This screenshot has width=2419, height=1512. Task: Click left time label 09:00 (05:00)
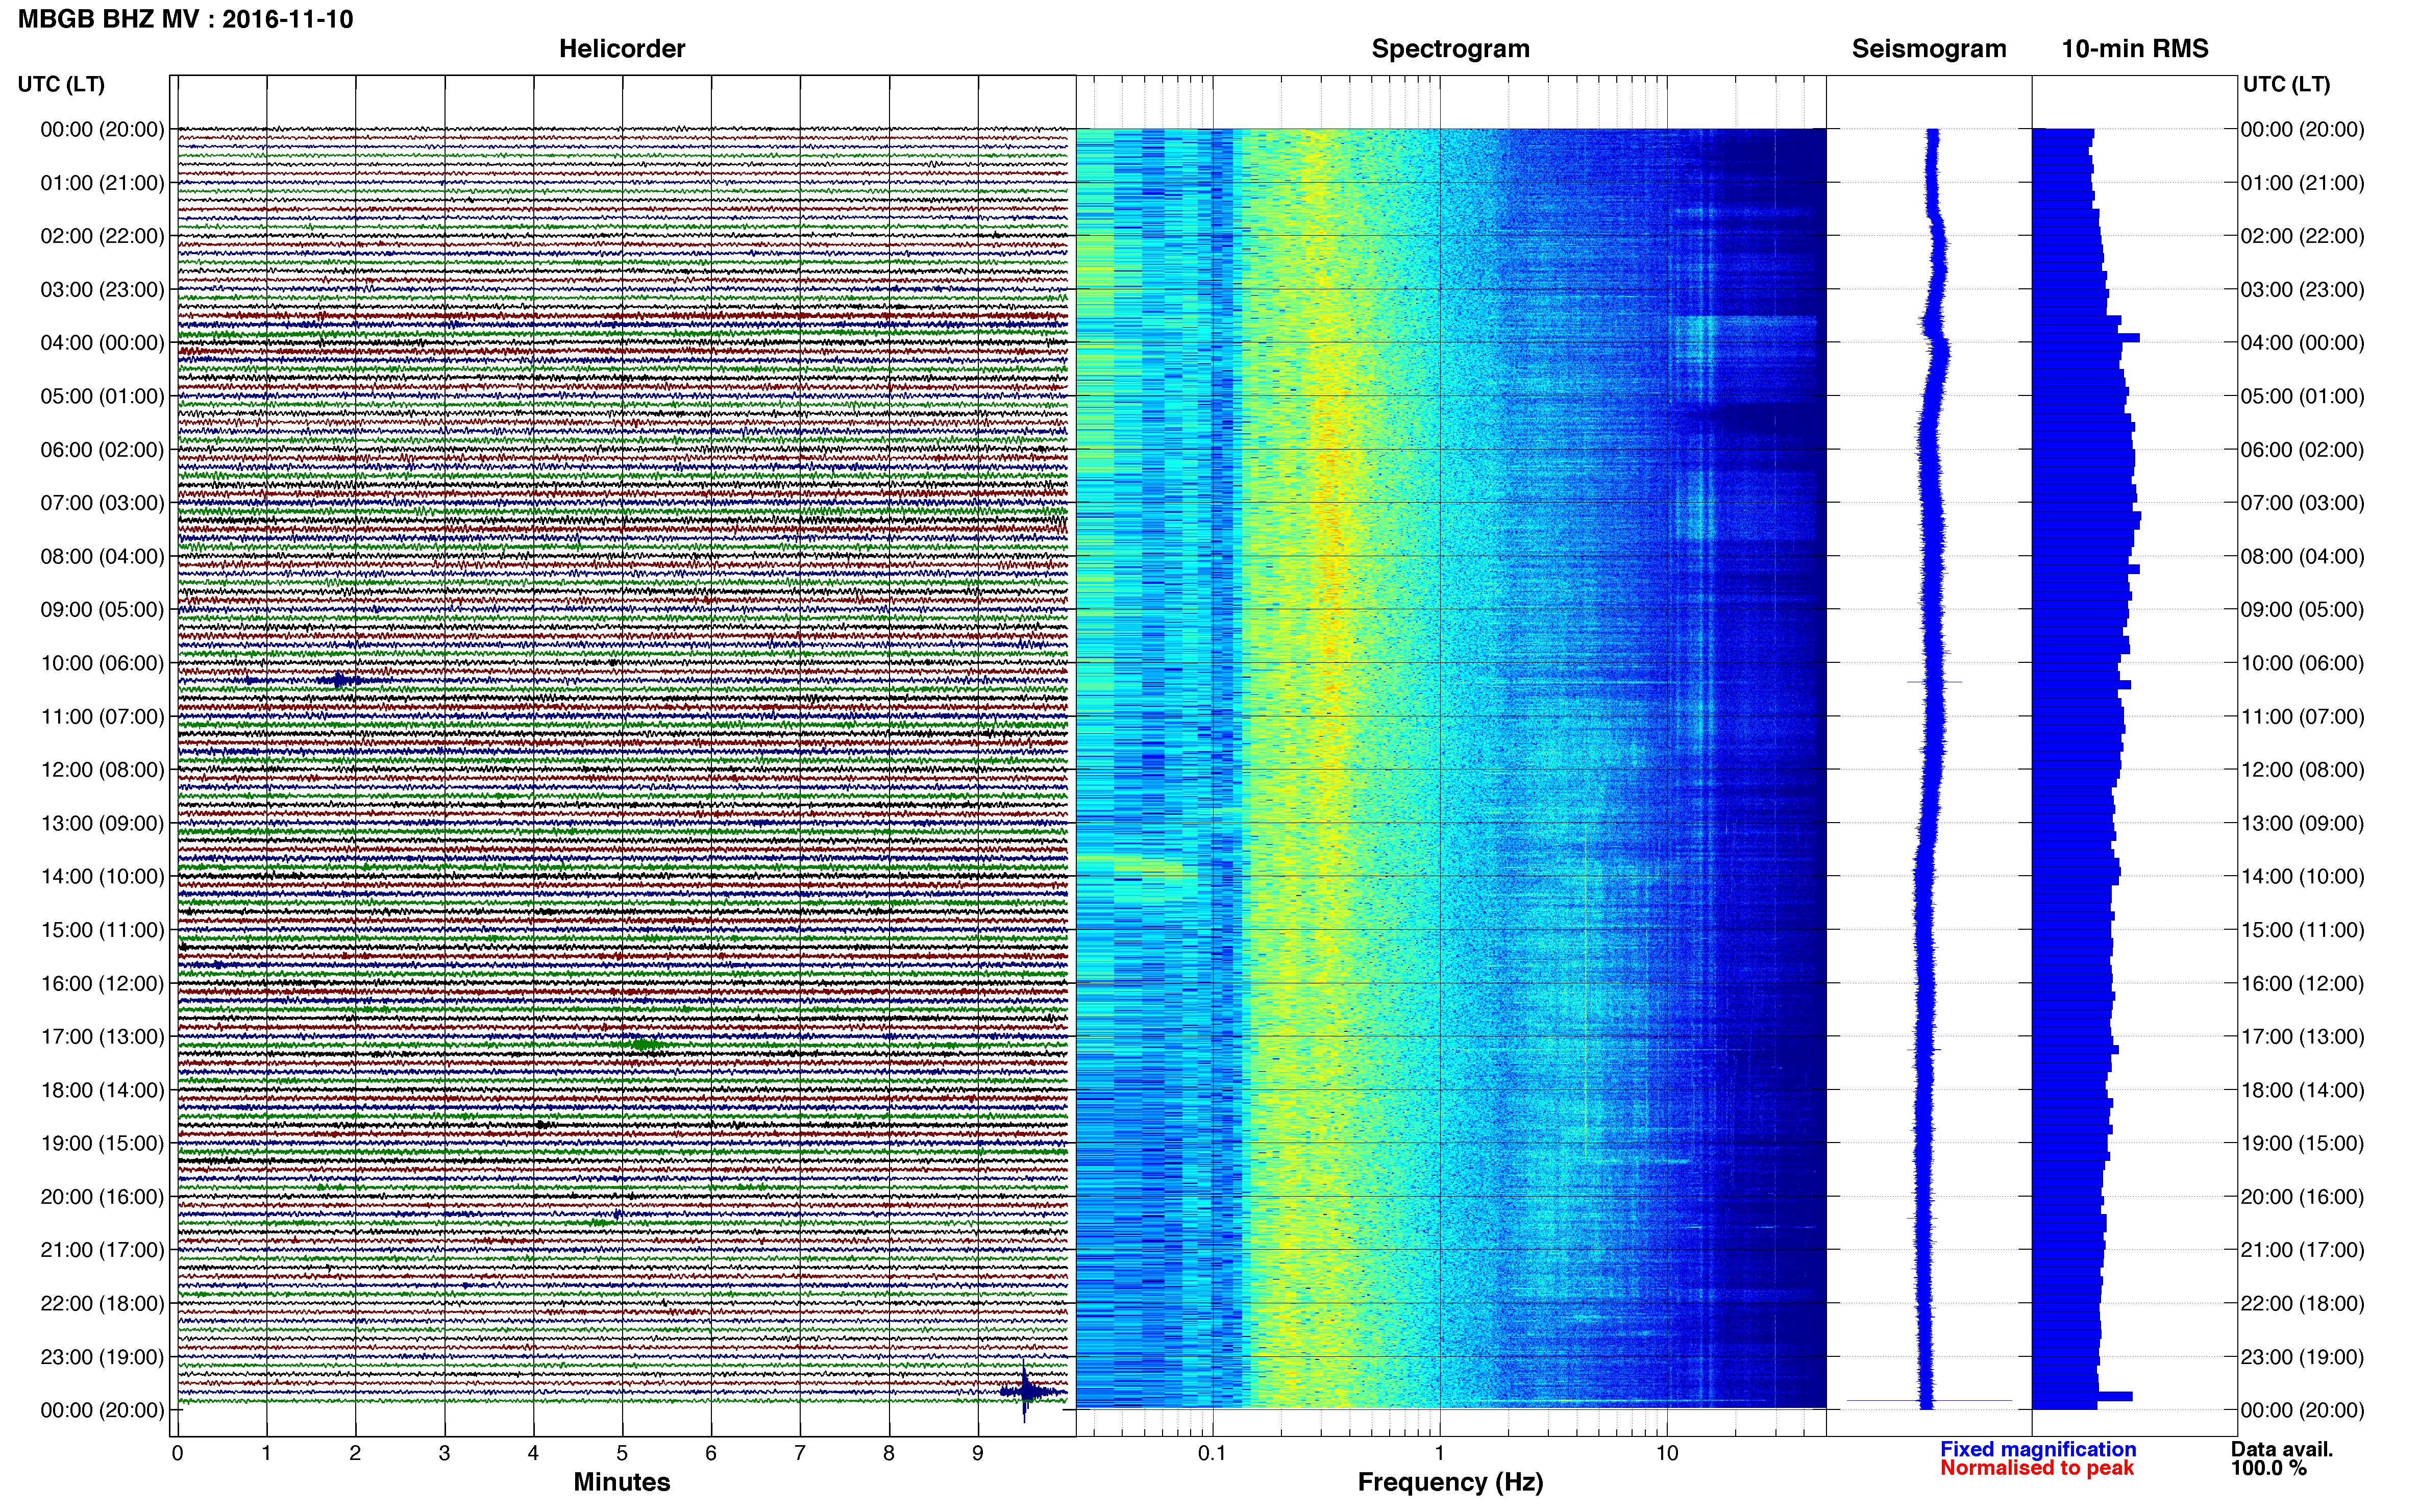tap(102, 610)
